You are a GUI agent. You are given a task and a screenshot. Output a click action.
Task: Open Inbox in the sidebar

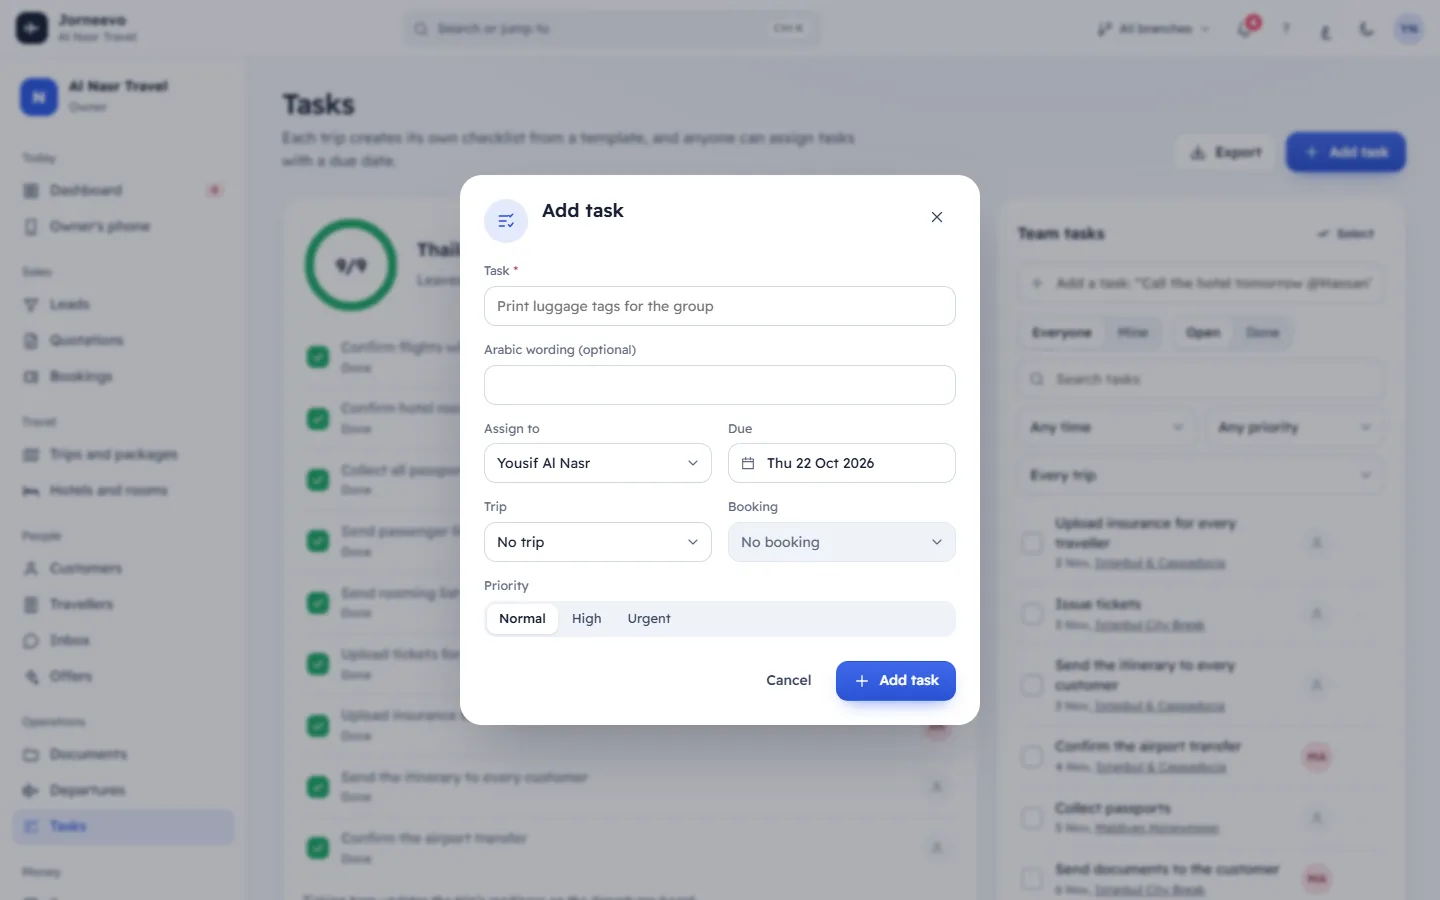click(122, 640)
